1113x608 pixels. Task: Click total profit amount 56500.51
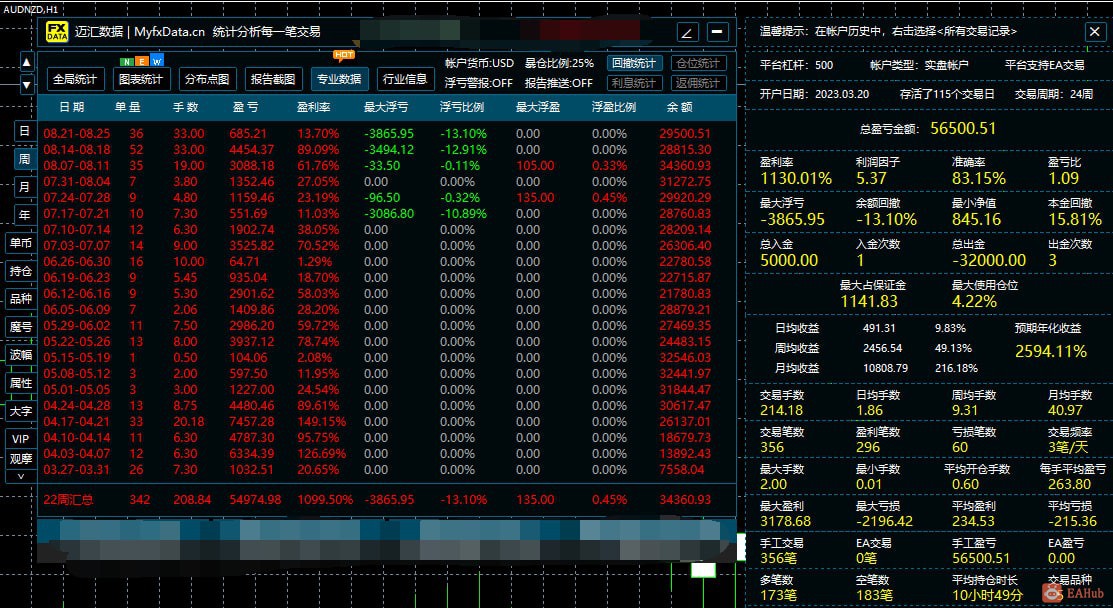963,128
